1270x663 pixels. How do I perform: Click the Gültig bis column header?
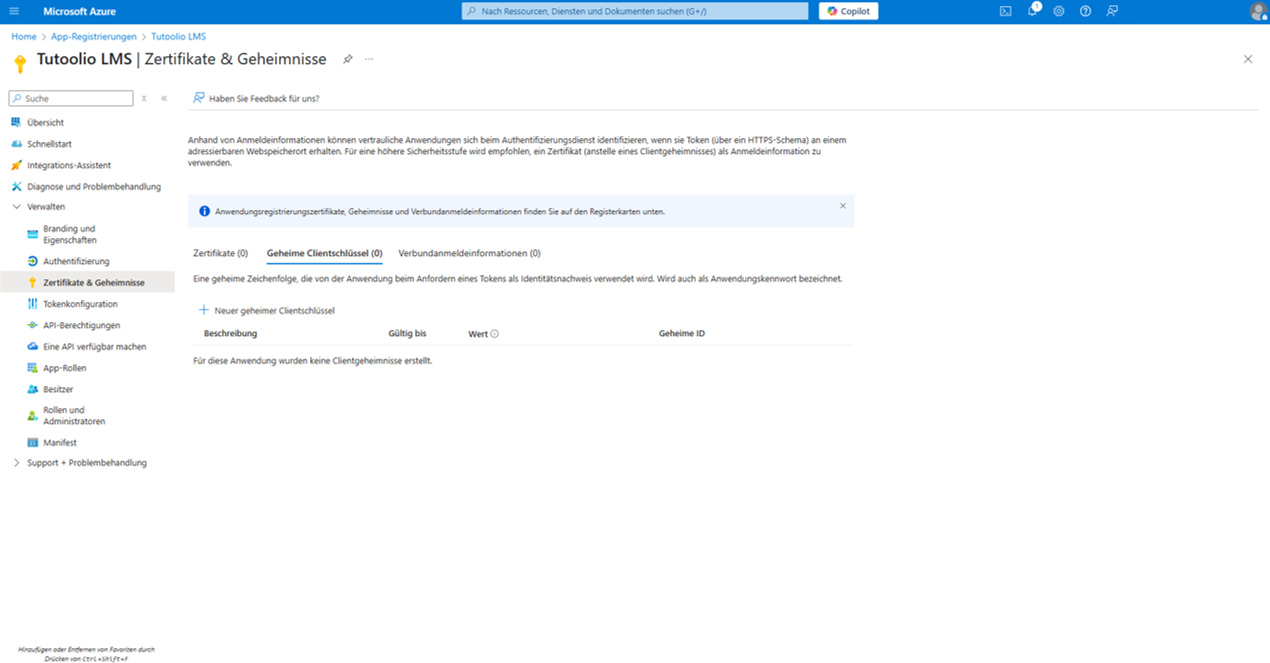click(407, 333)
